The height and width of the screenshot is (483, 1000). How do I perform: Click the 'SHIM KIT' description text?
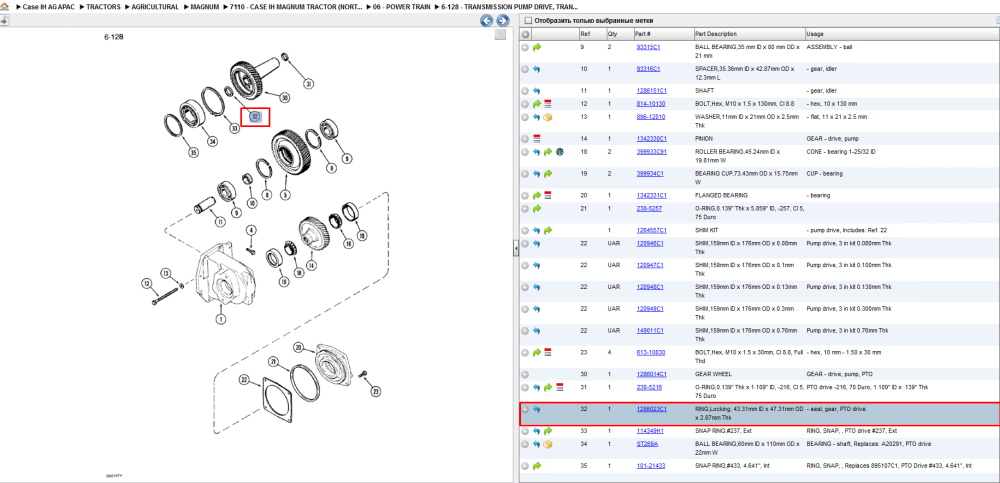(x=705, y=230)
